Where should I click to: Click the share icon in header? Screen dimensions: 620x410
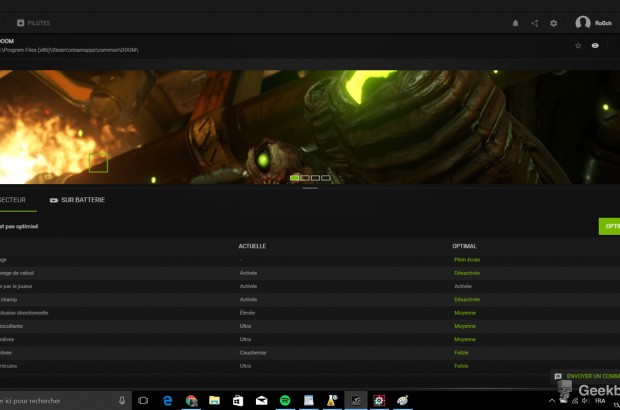(535, 23)
